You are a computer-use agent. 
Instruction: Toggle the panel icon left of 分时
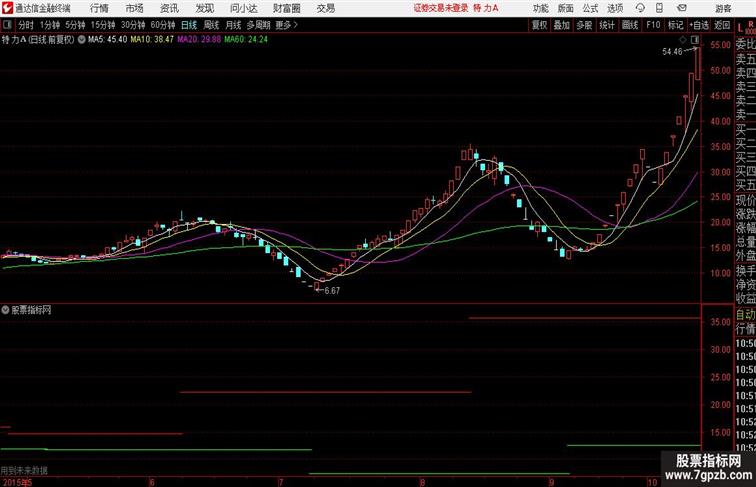pyautogui.click(x=7, y=25)
